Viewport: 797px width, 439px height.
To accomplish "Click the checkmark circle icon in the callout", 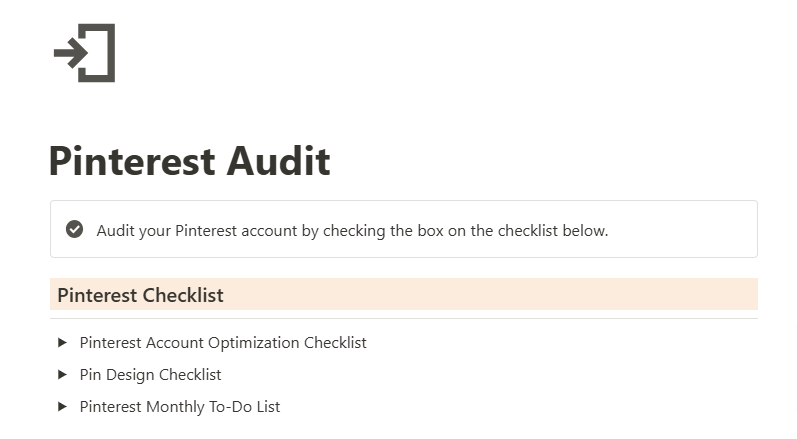I will pos(74,229).
